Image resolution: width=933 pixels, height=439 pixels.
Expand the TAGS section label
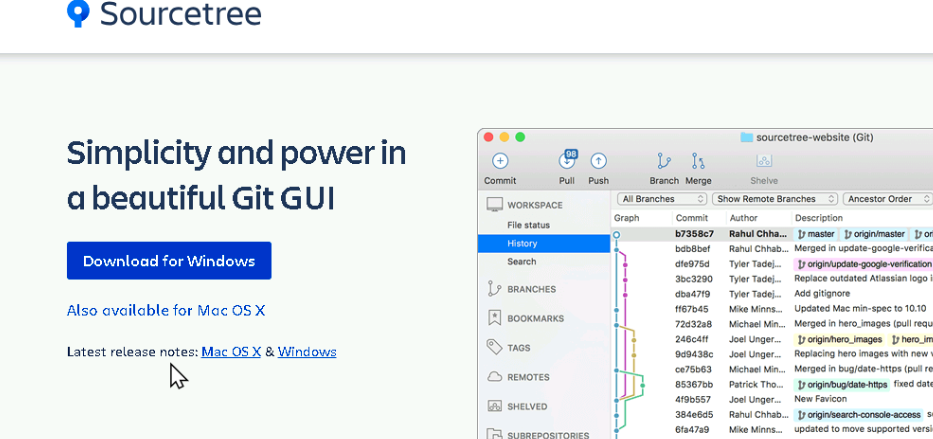click(x=518, y=347)
